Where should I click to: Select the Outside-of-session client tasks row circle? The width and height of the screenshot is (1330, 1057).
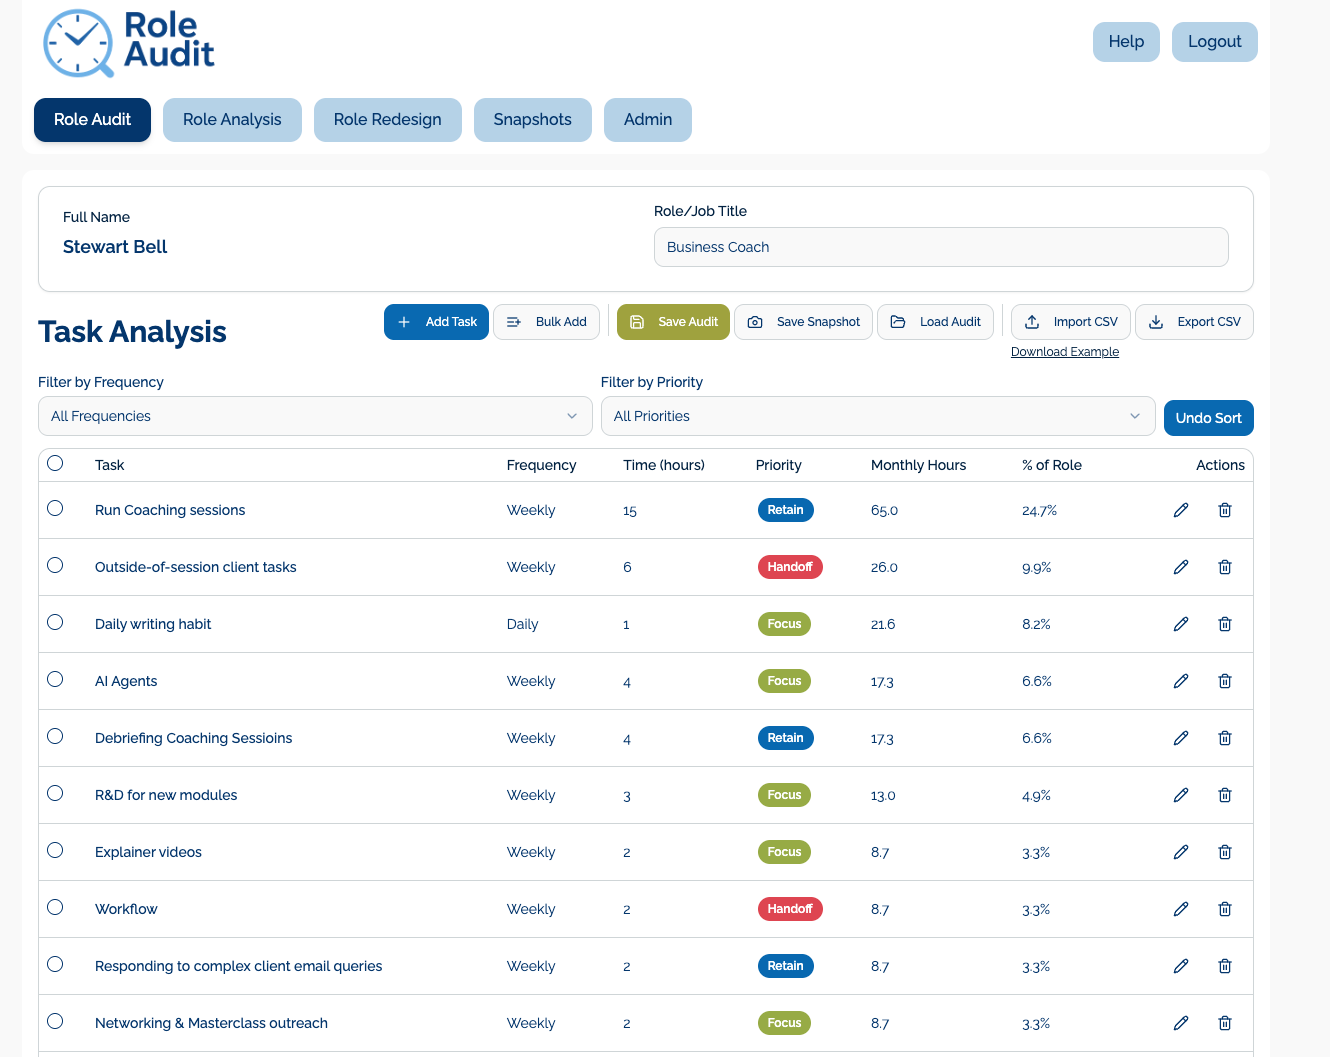(x=55, y=565)
